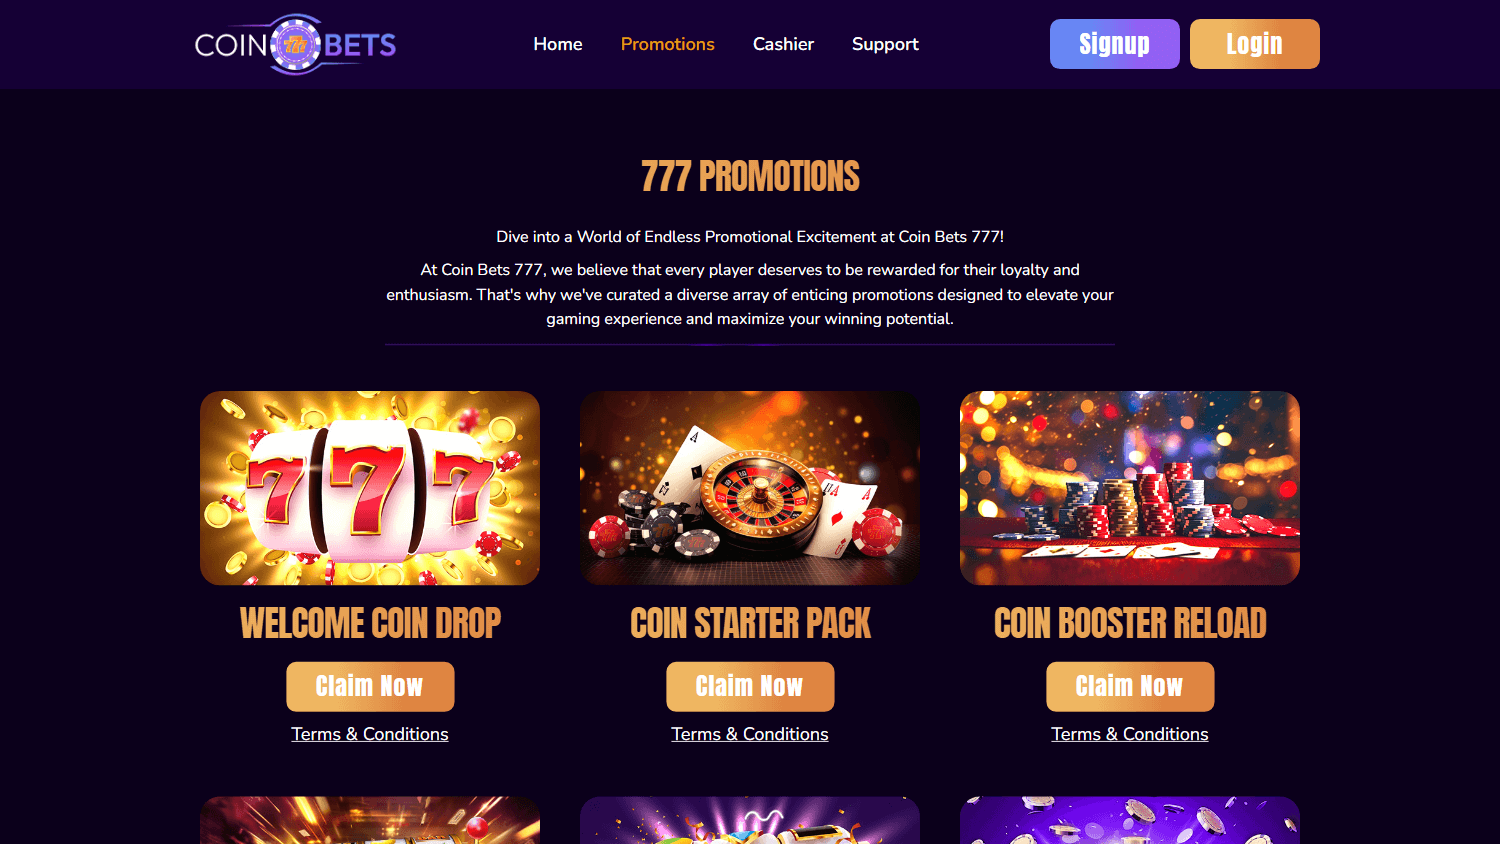This screenshot has width=1500, height=844.
Task: Claim the Coin Starter Pack offer
Action: [750, 687]
